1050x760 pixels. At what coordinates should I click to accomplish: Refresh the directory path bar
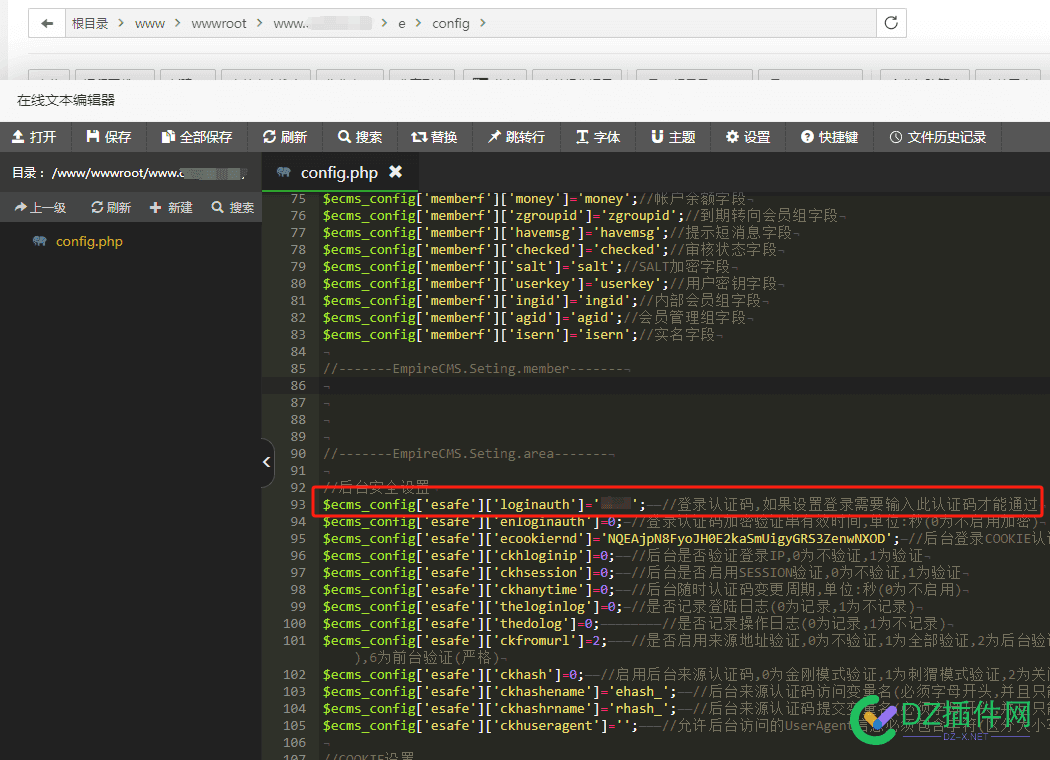[891, 23]
